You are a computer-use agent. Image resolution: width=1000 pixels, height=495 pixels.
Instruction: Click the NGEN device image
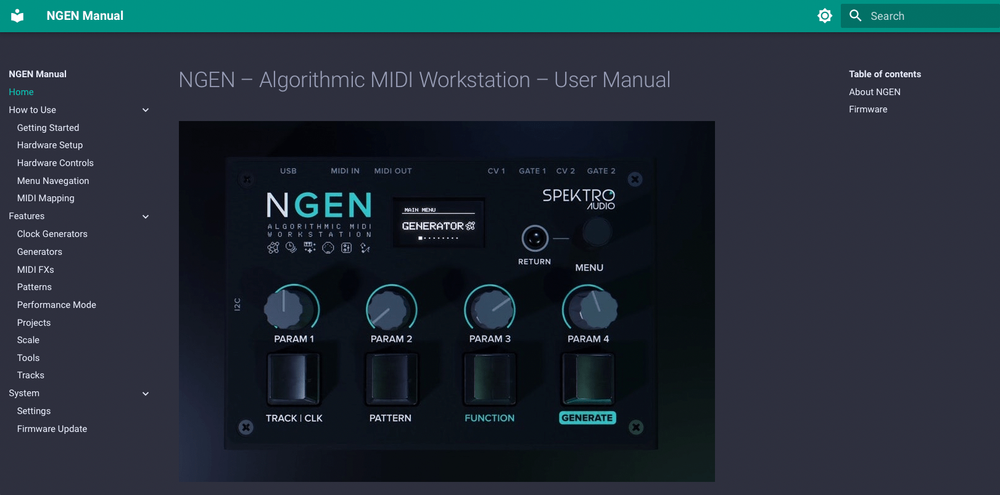point(446,301)
